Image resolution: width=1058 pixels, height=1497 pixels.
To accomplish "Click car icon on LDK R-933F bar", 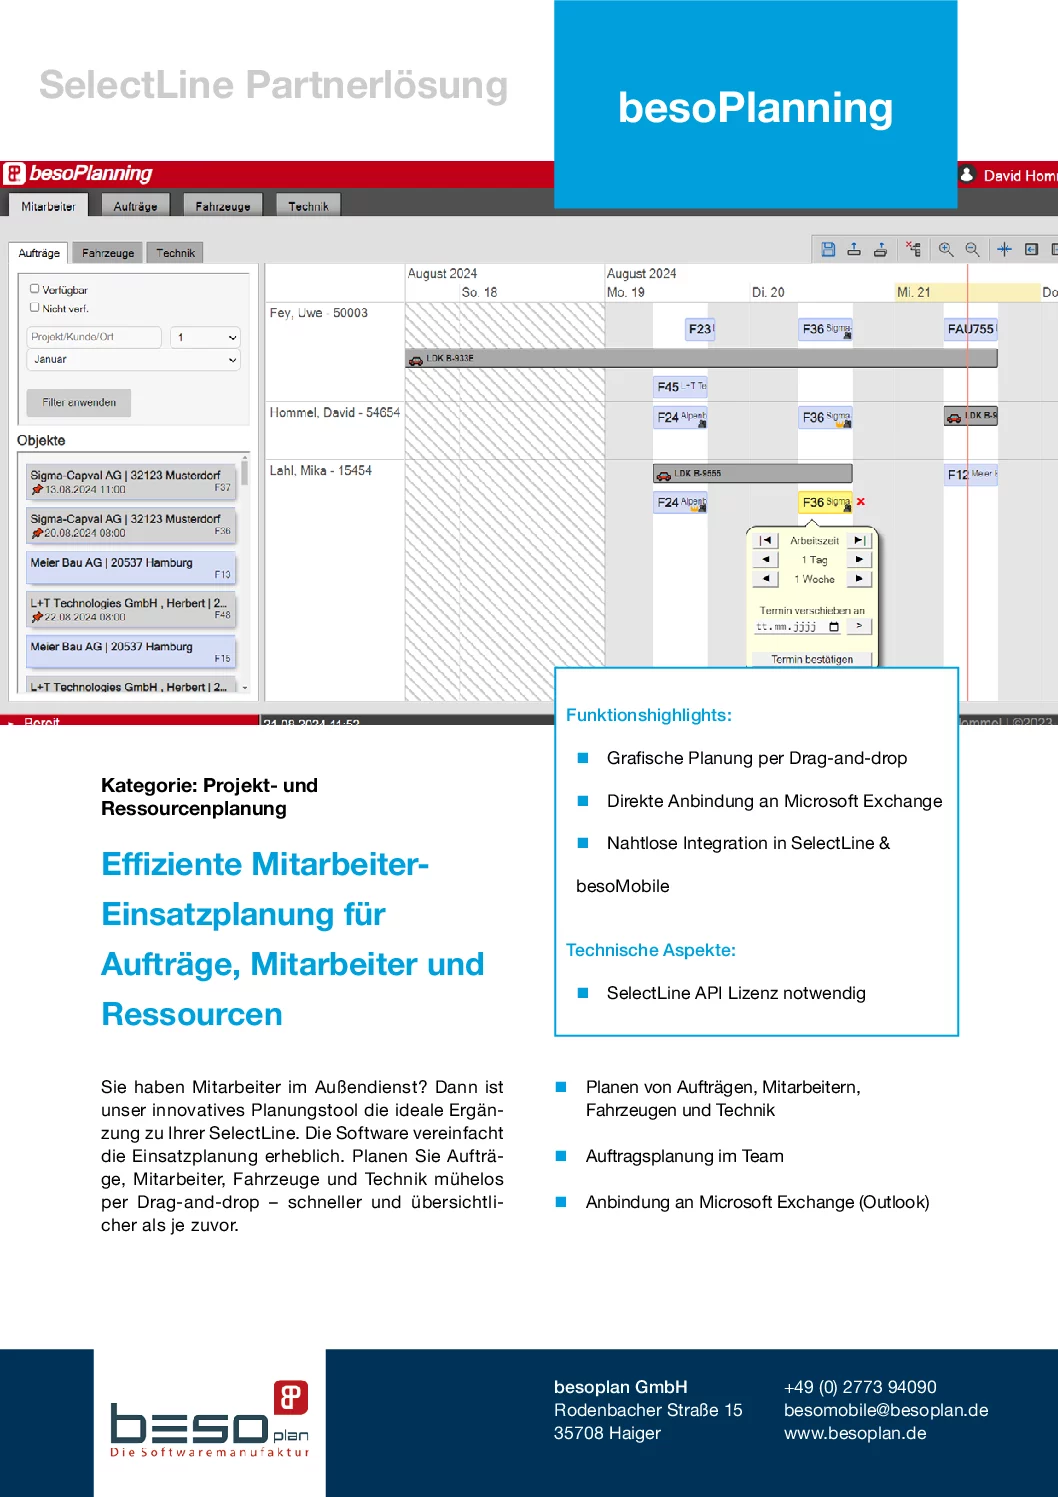I will point(415,359).
